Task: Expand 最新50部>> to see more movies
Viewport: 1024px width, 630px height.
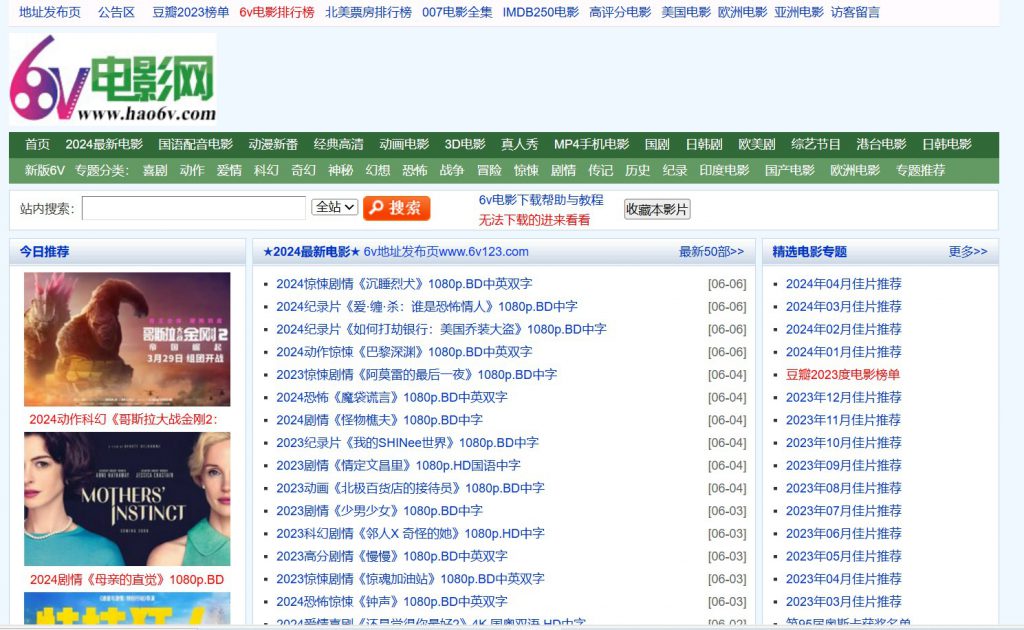Action: (x=711, y=252)
